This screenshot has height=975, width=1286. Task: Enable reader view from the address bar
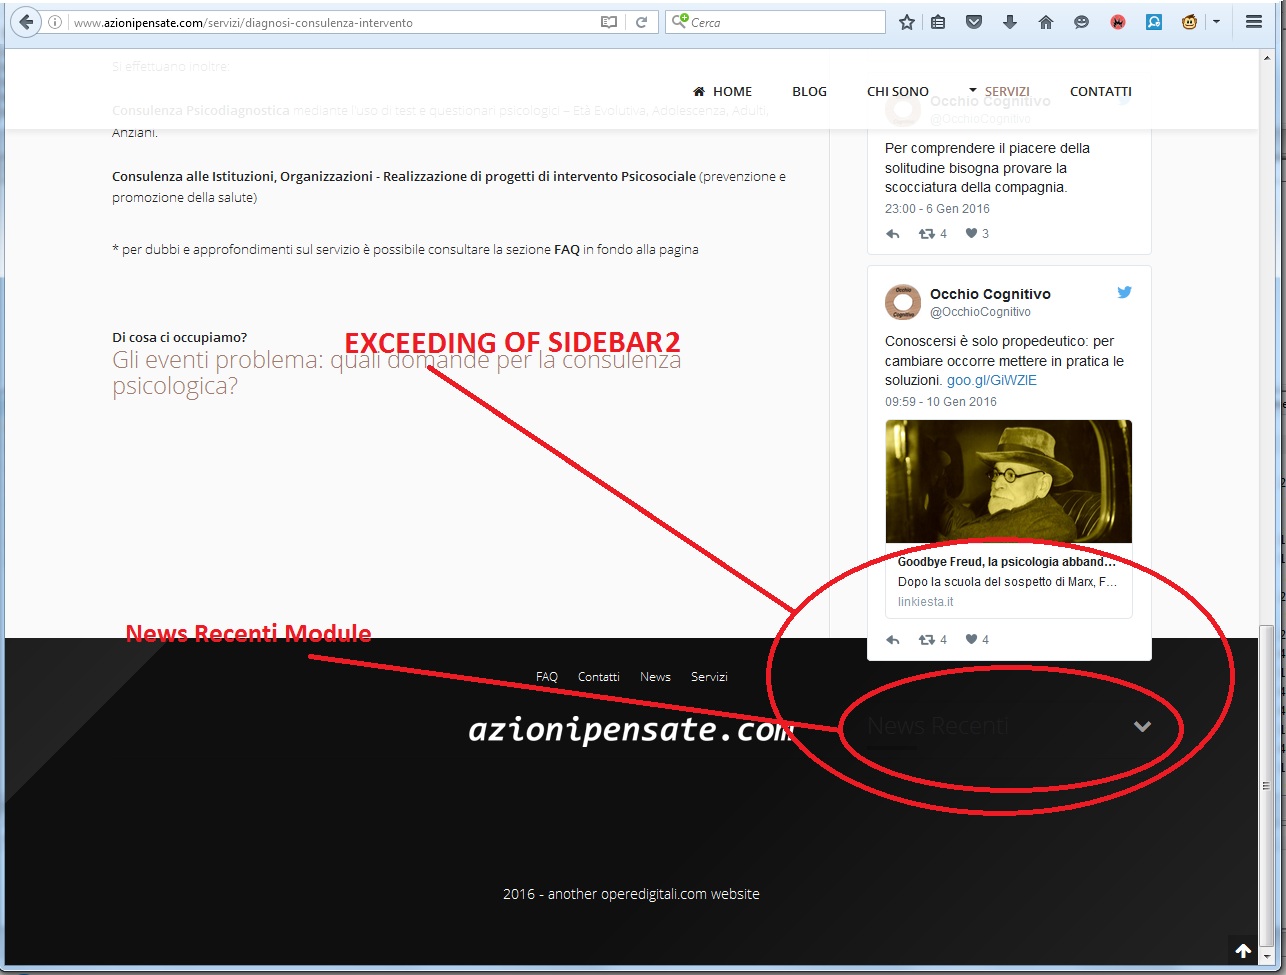[609, 22]
